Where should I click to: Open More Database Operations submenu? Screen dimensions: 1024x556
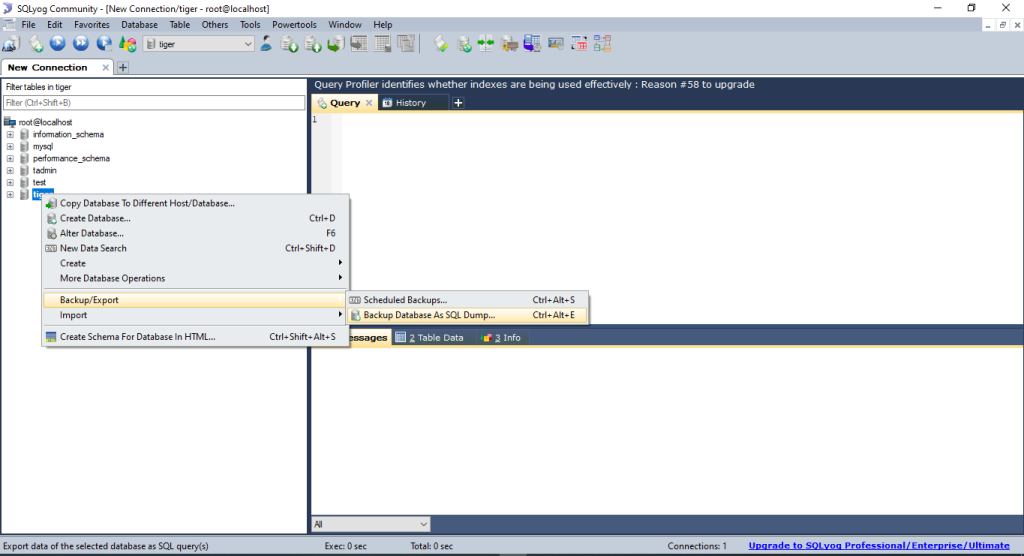(x=195, y=278)
